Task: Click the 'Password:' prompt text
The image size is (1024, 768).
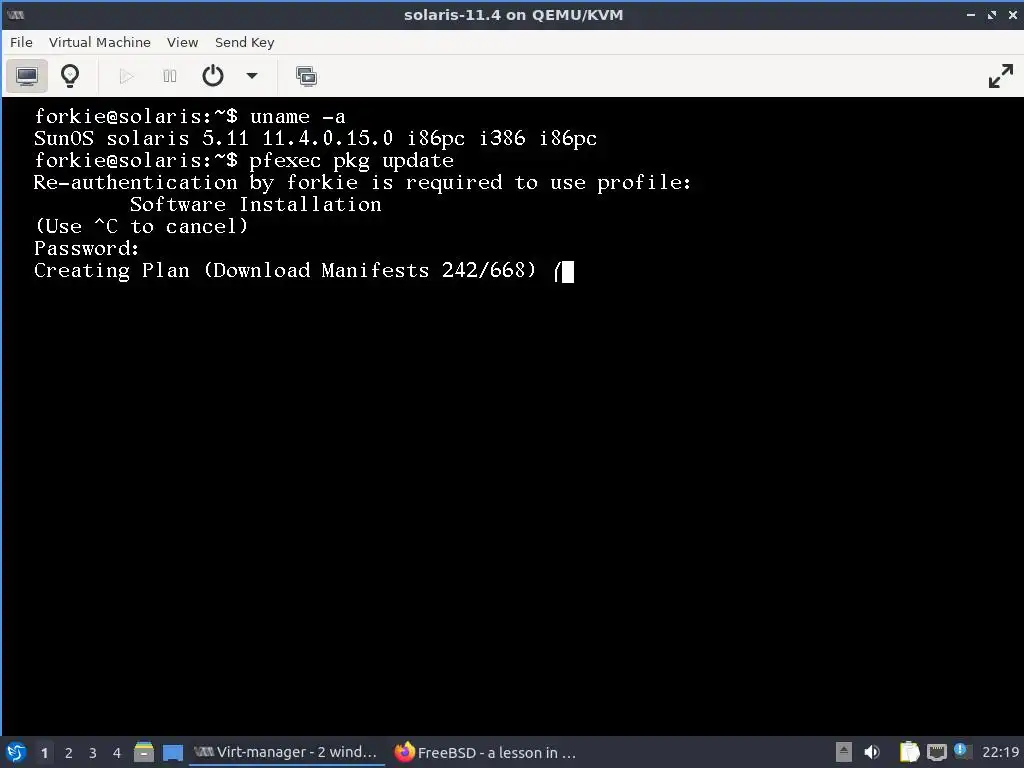Action: 86,248
